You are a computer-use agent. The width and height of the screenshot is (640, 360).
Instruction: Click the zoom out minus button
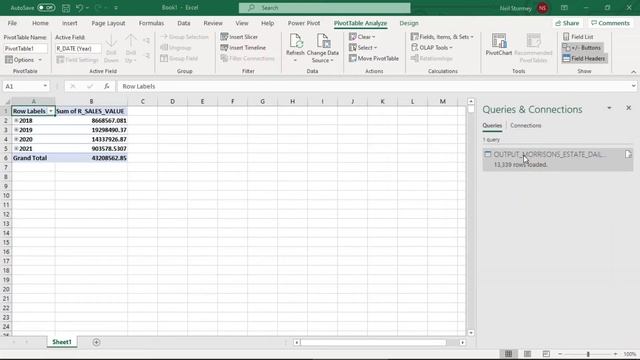point(560,354)
